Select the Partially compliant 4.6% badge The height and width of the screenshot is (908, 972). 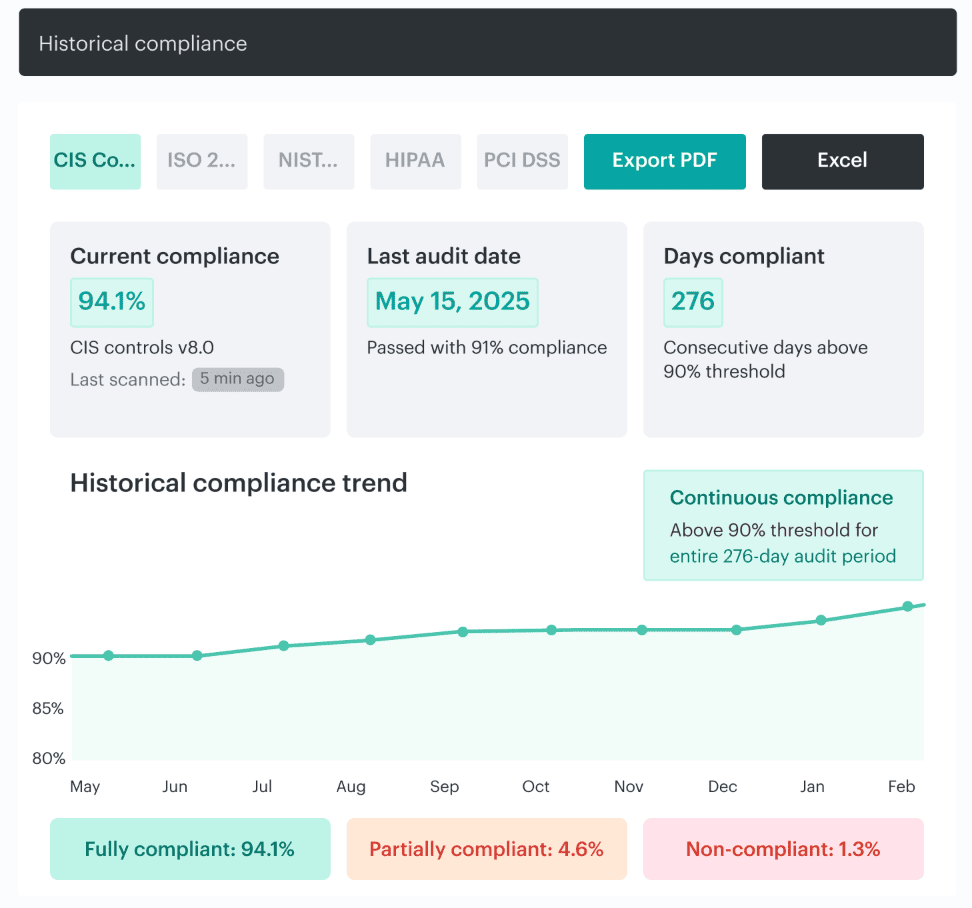[x=486, y=849]
